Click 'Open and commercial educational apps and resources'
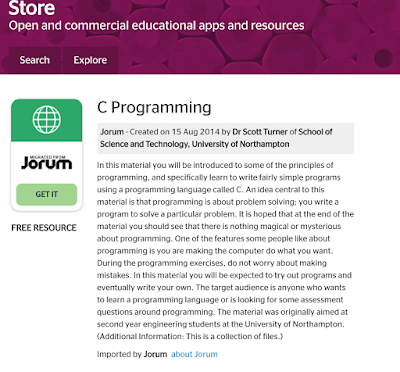 pyautogui.click(x=156, y=26)
